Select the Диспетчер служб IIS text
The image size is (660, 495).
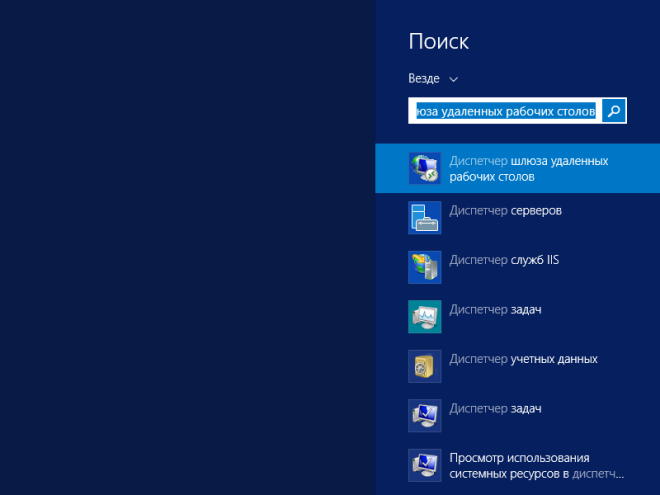coord(504,260)
